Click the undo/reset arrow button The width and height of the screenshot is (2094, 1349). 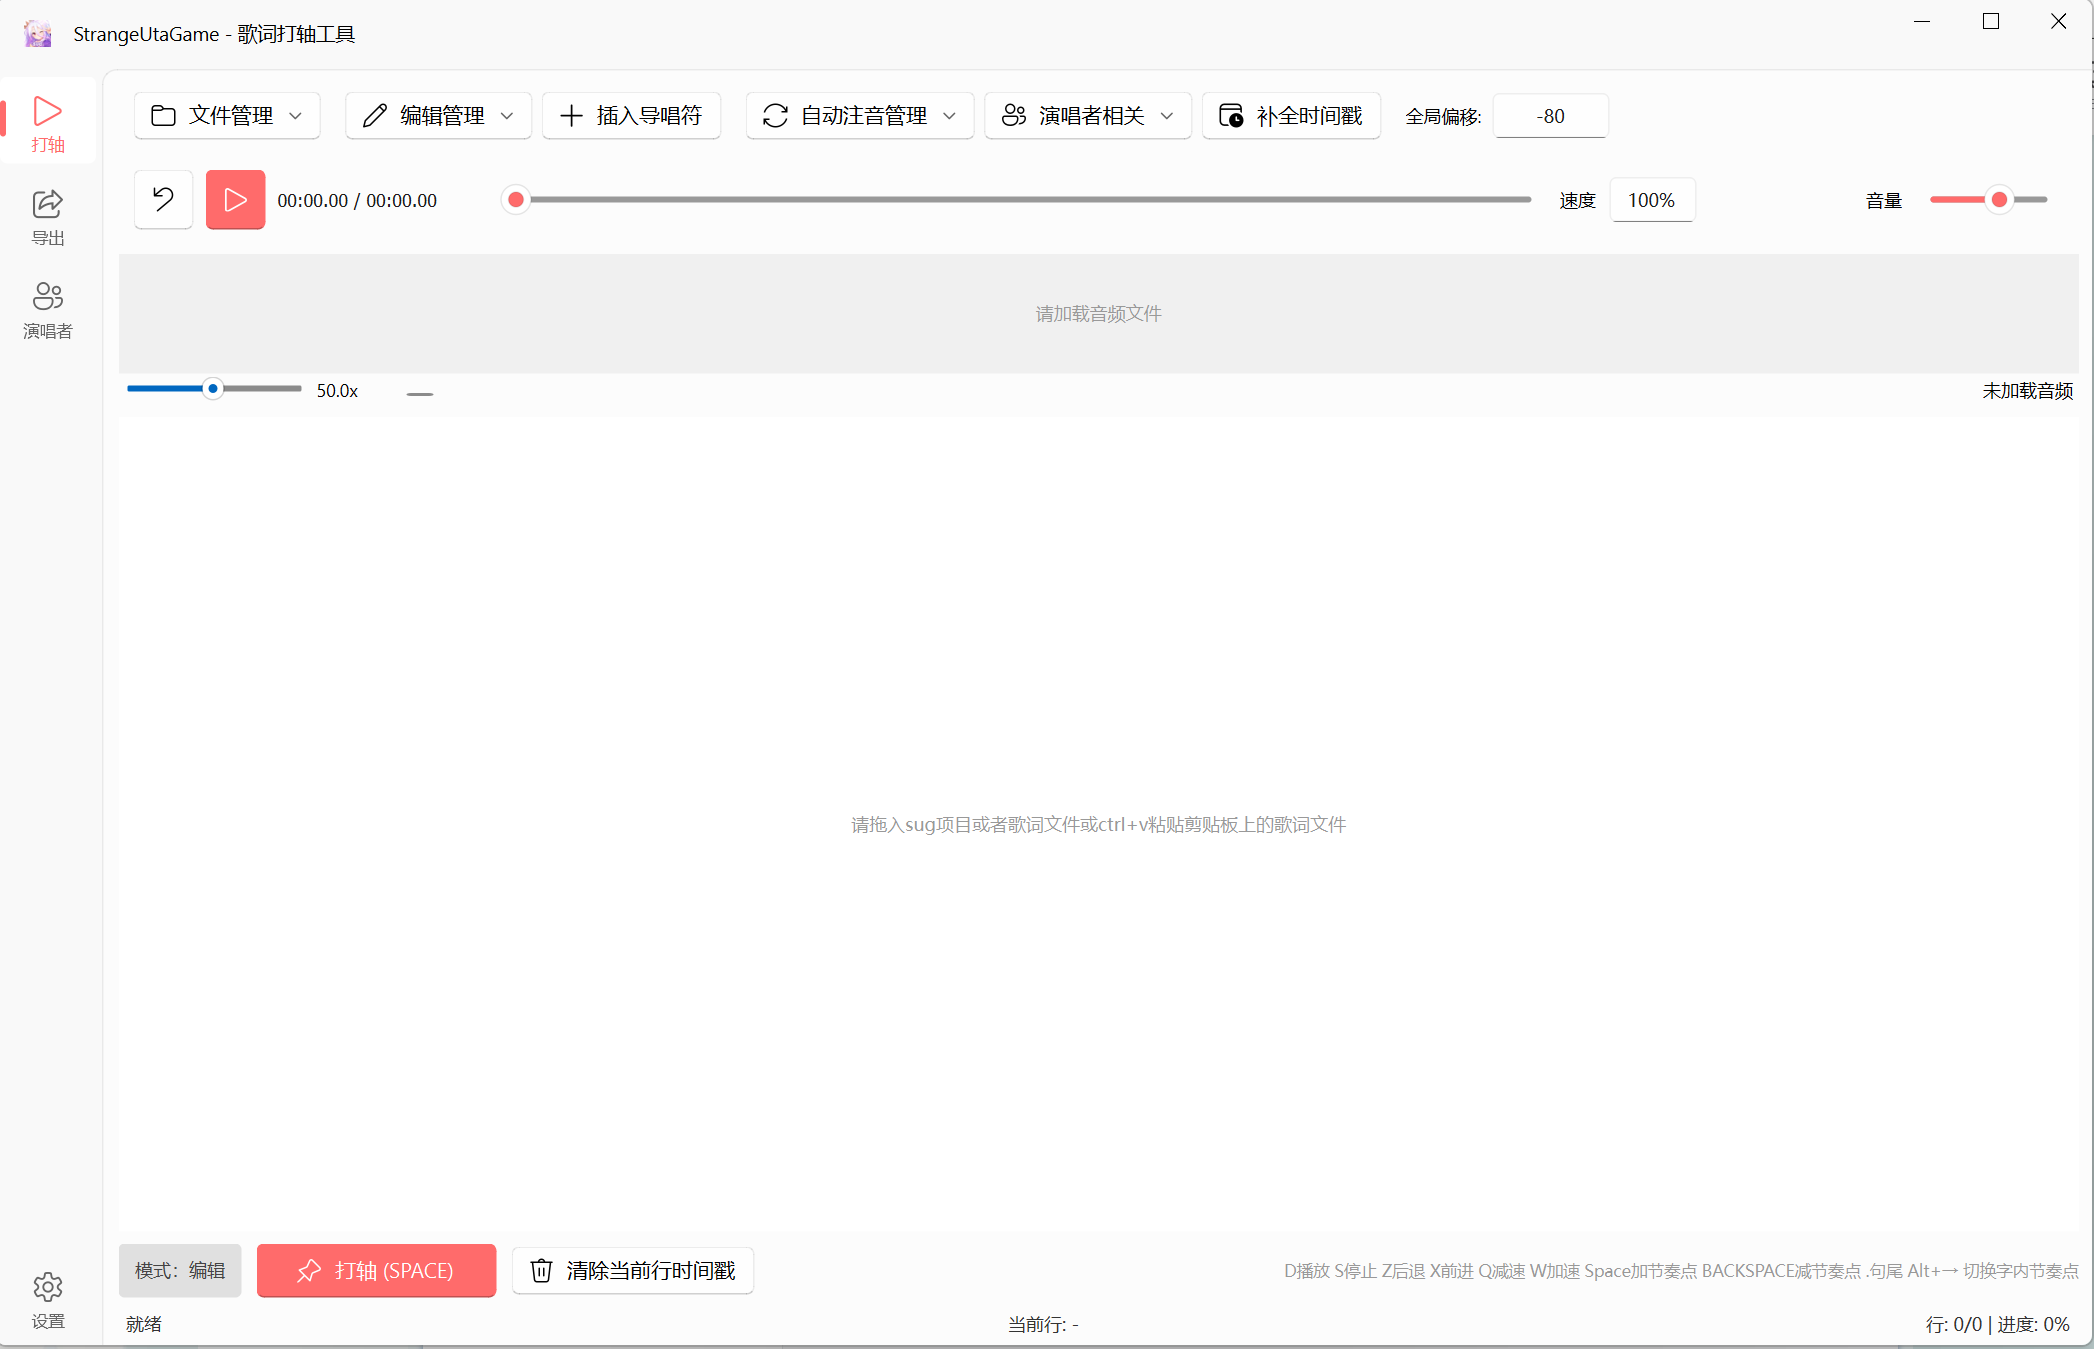click(x=163, y=200)
